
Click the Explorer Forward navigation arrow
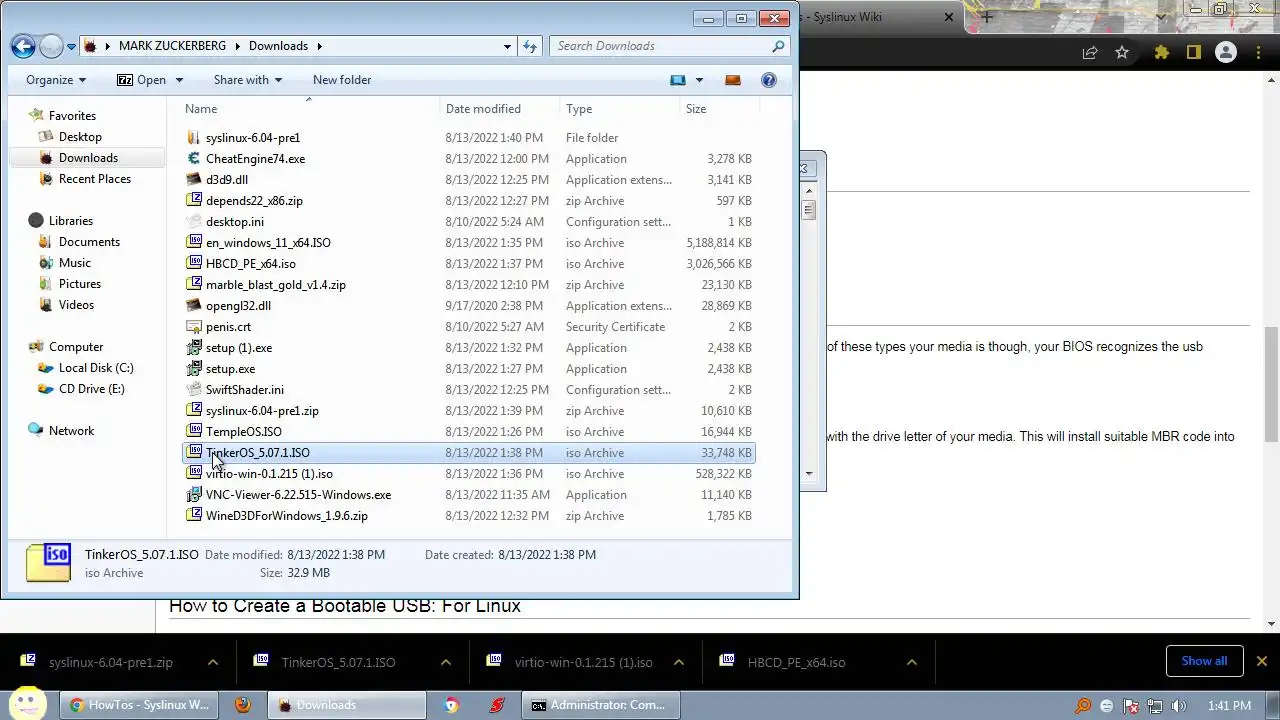point(51,46)
